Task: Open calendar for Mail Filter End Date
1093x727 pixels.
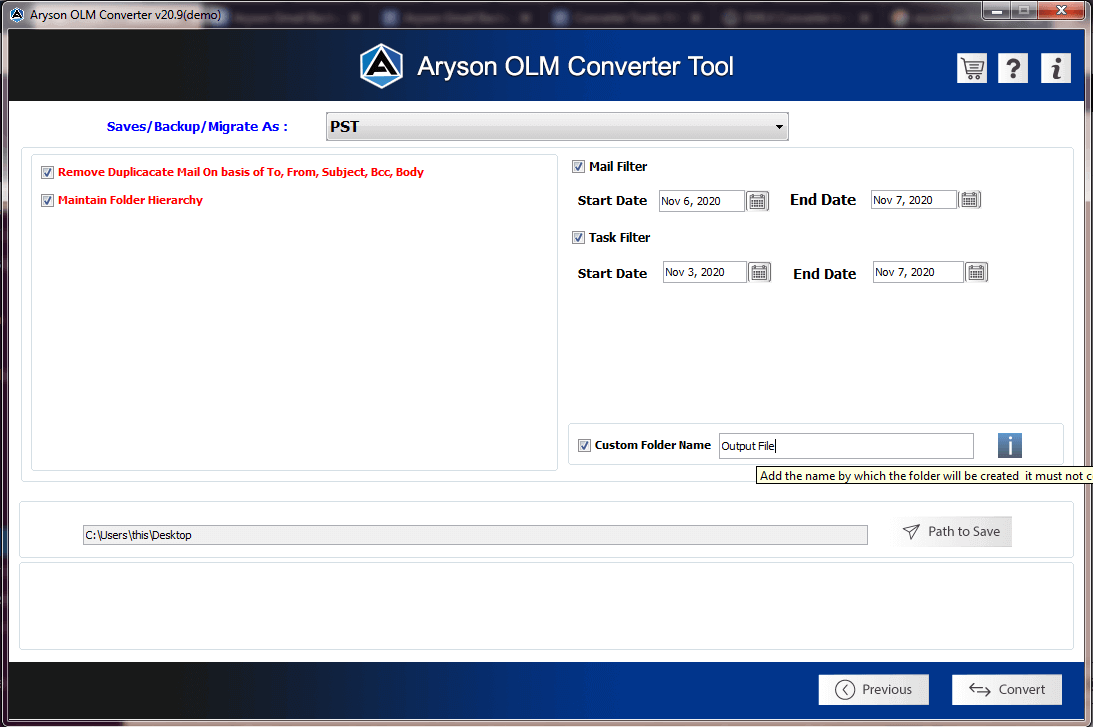Action: click(x=970, y=200)
